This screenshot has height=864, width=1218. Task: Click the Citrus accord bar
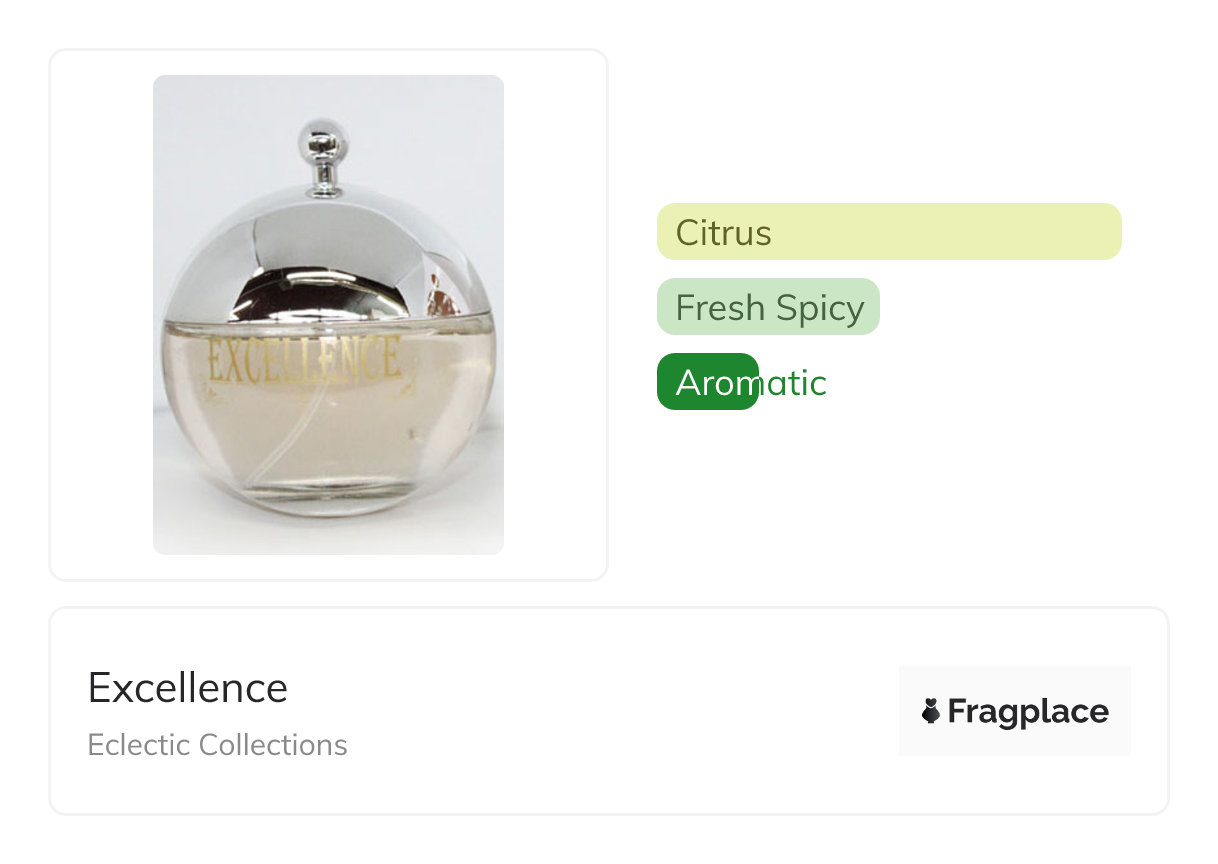(888, 231)
